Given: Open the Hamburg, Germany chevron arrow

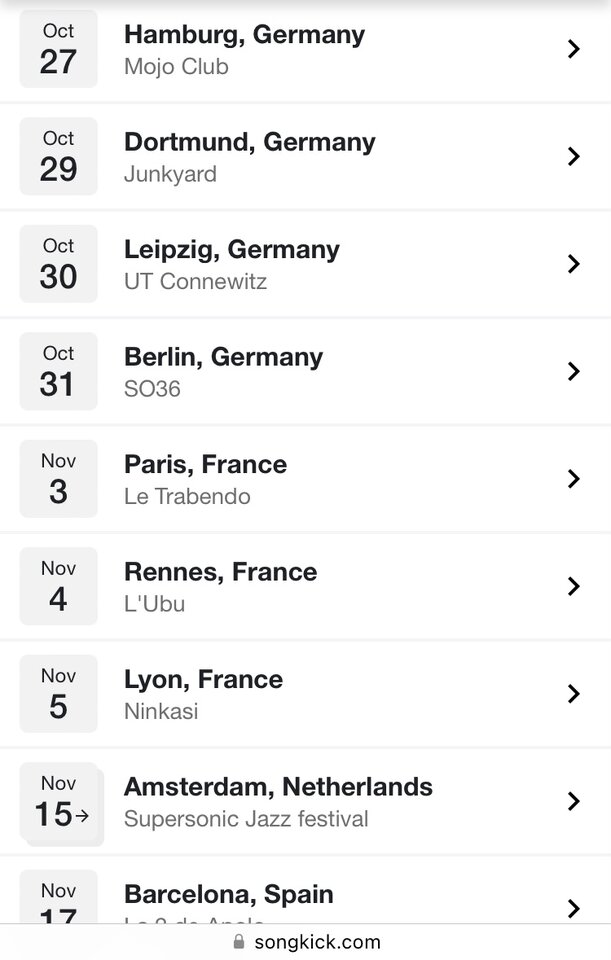Looking at the screenshot, I should [x=573, y=49].
